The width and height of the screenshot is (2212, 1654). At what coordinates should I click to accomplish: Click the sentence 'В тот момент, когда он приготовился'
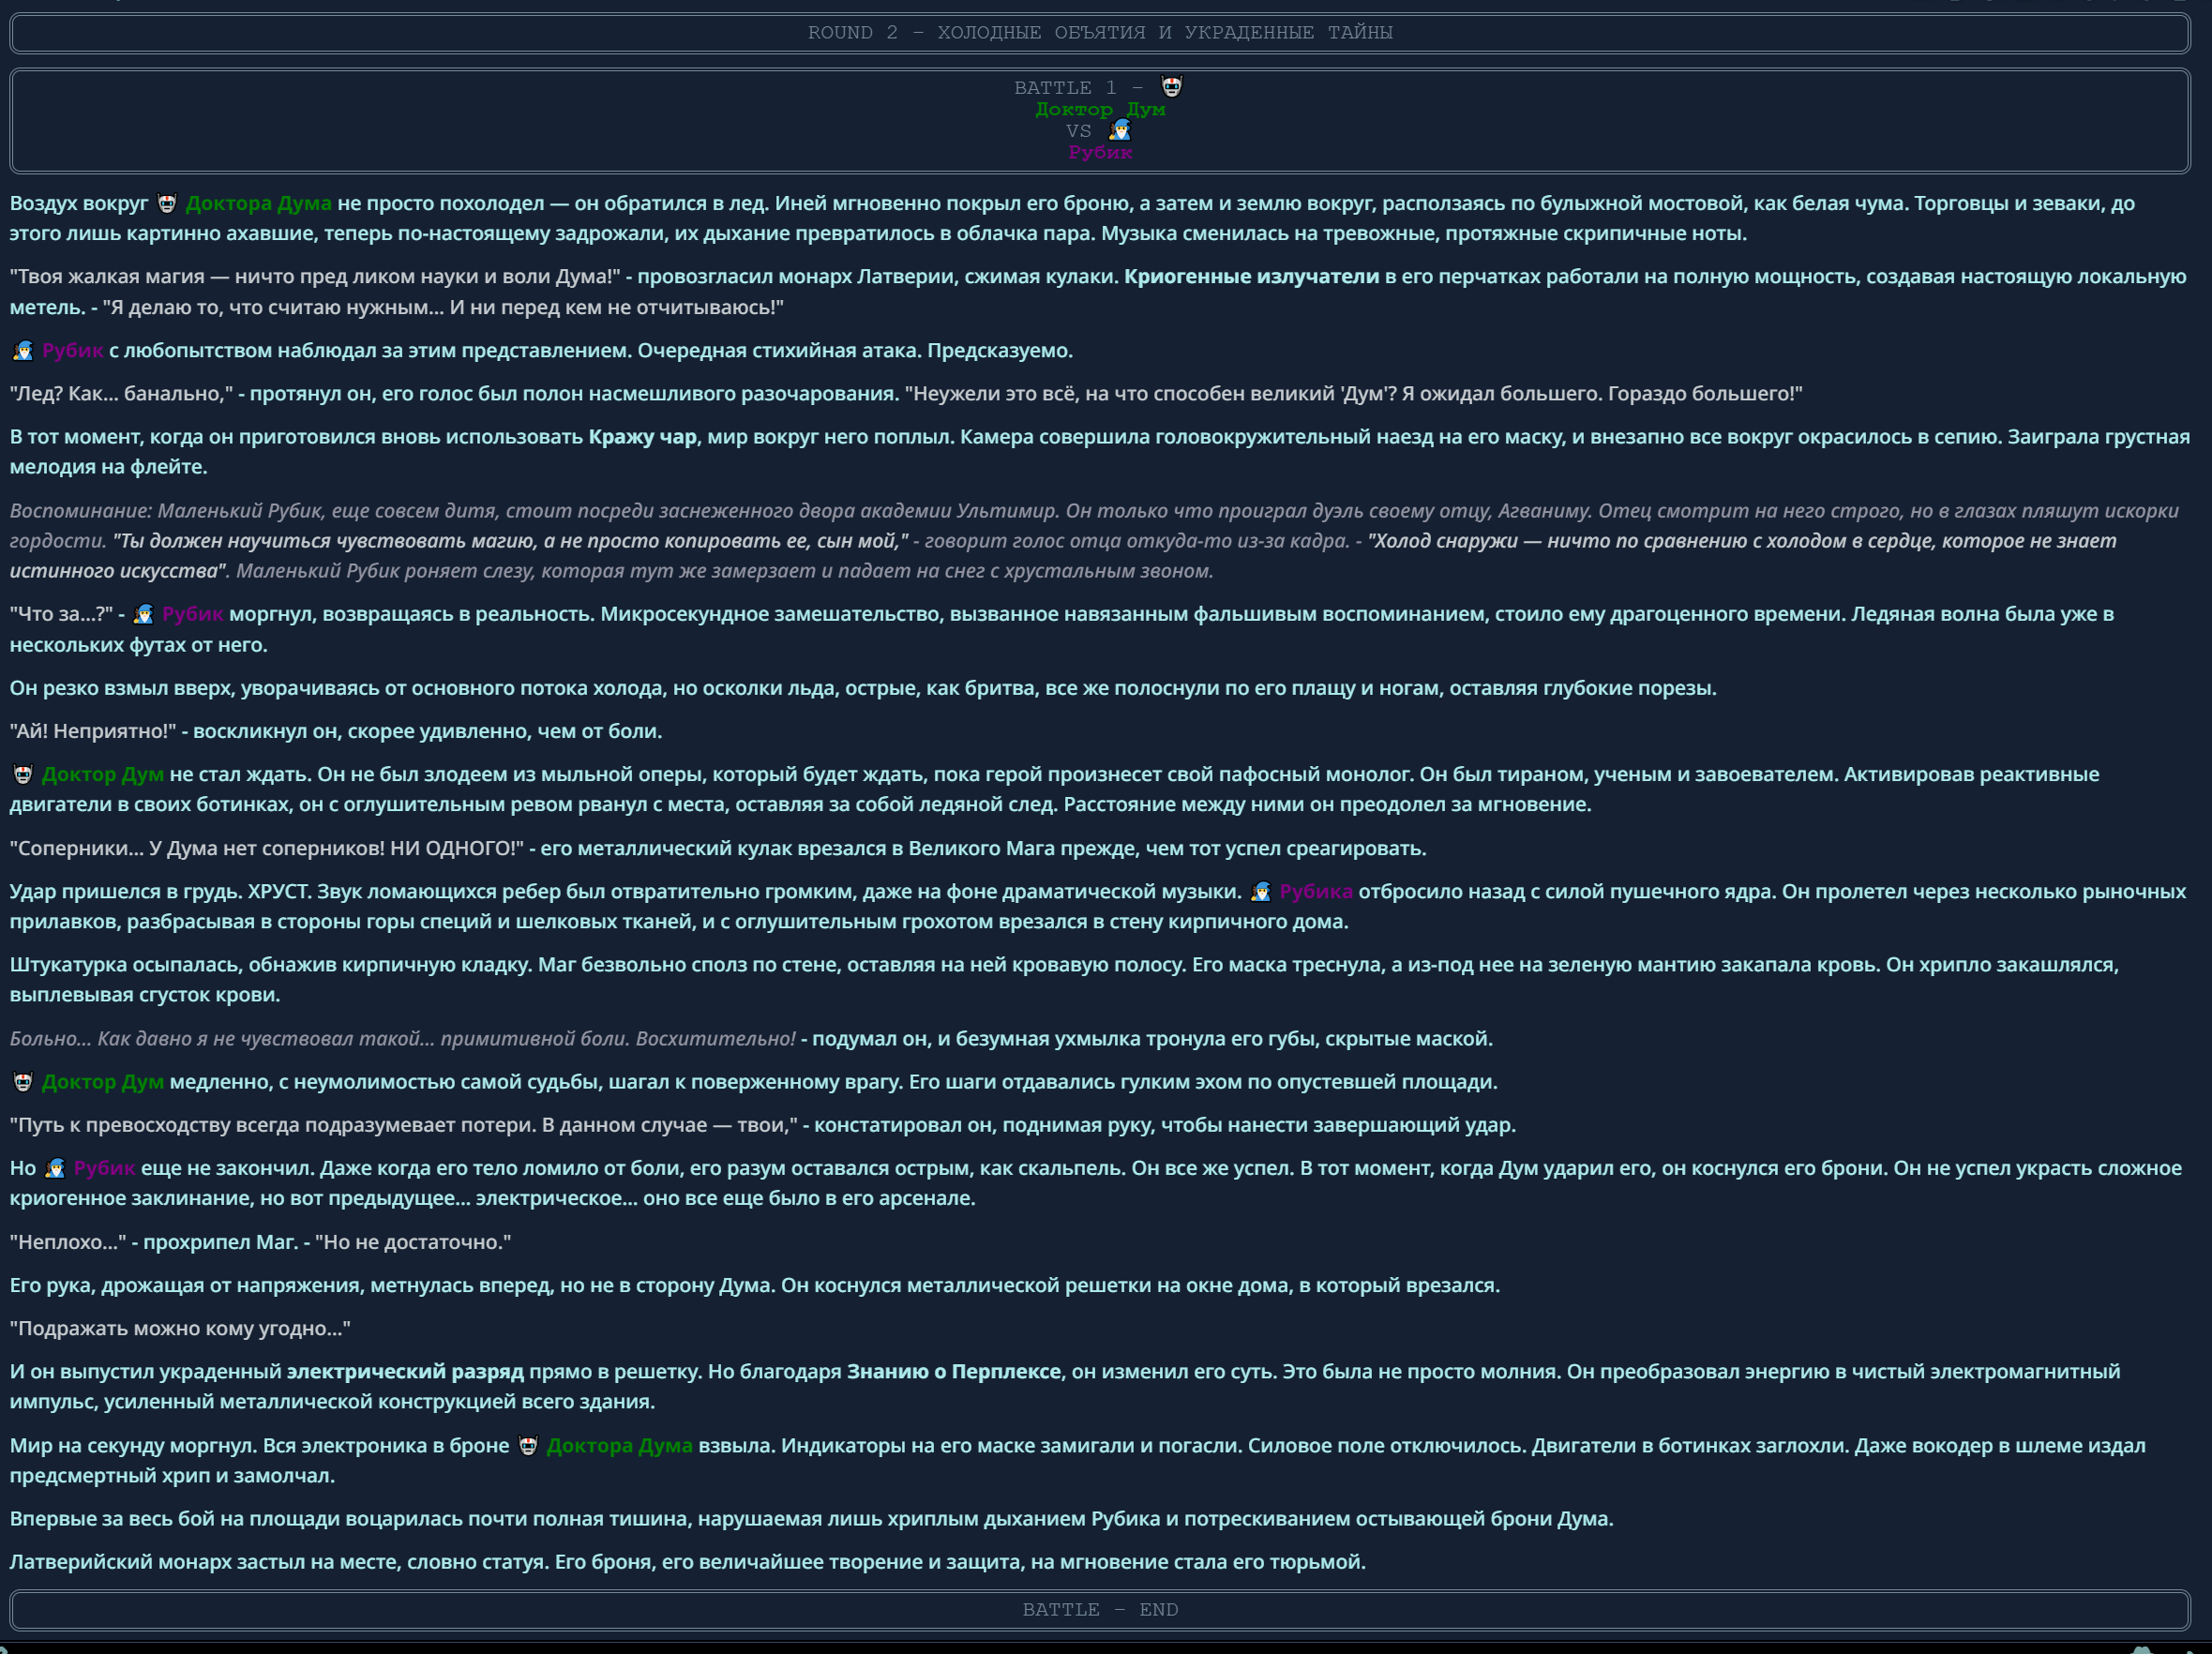tap(480, 437)
